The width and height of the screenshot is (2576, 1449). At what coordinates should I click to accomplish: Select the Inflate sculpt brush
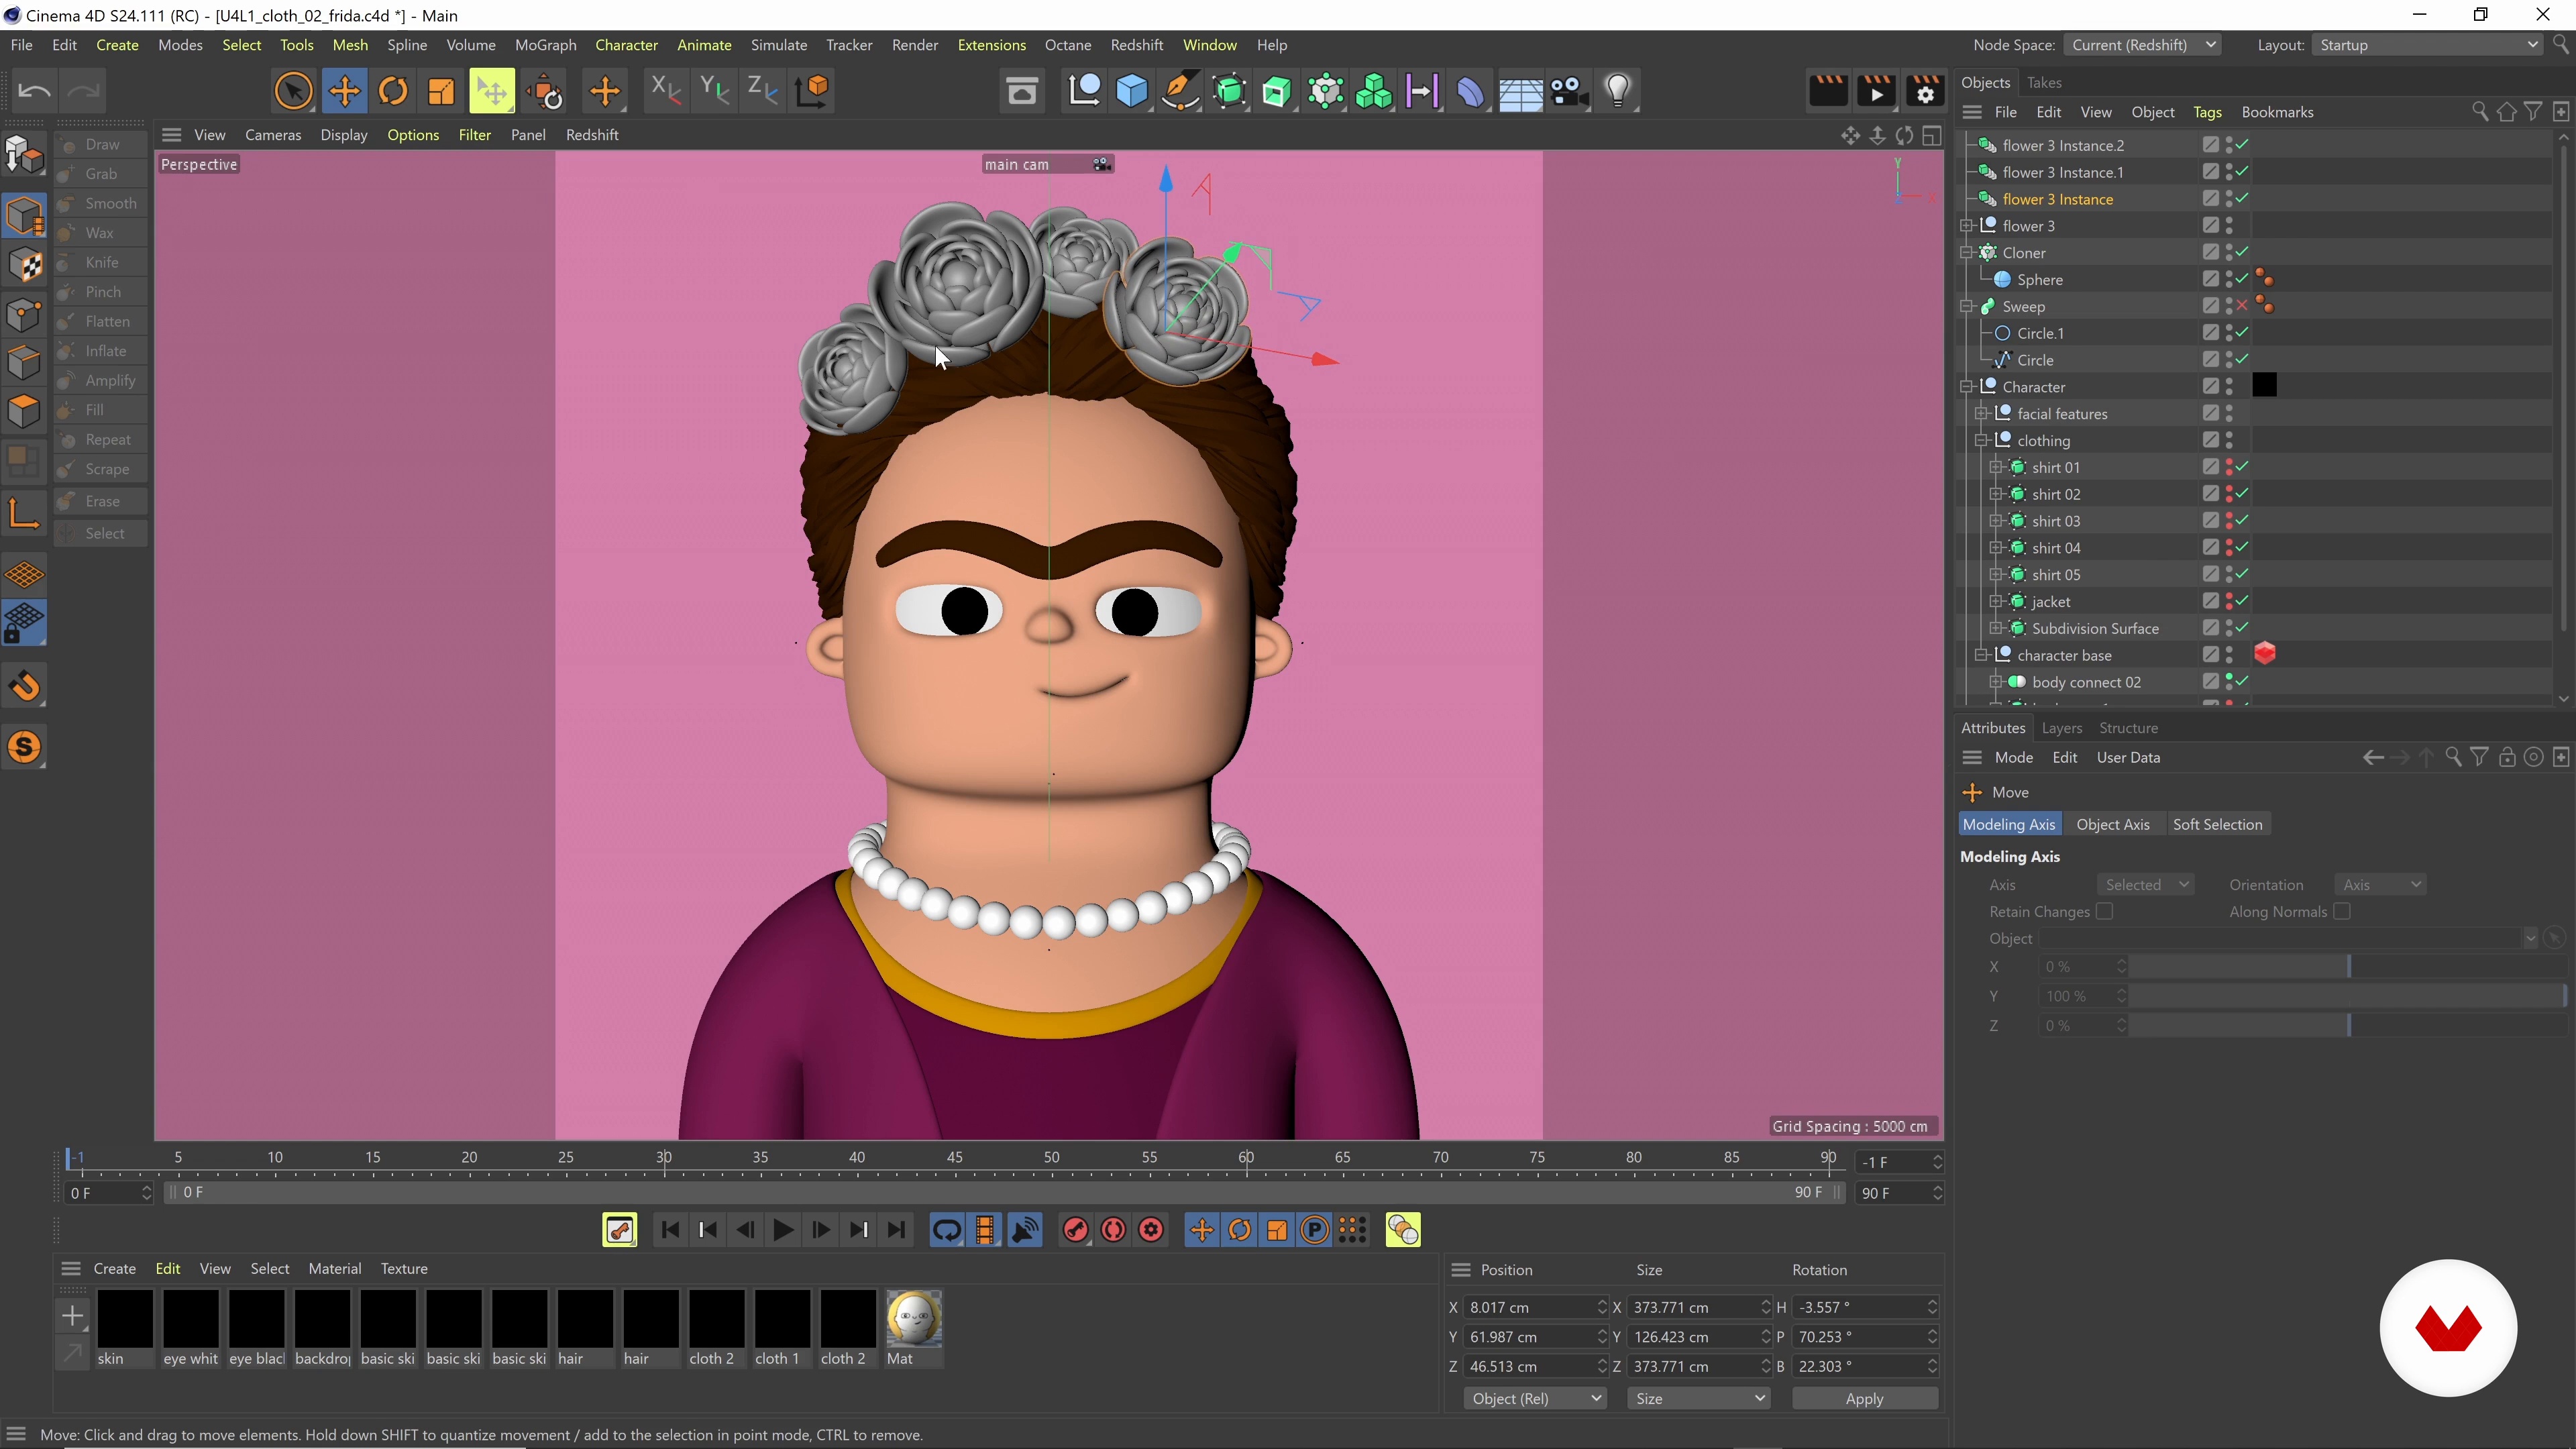click(101, 351)
